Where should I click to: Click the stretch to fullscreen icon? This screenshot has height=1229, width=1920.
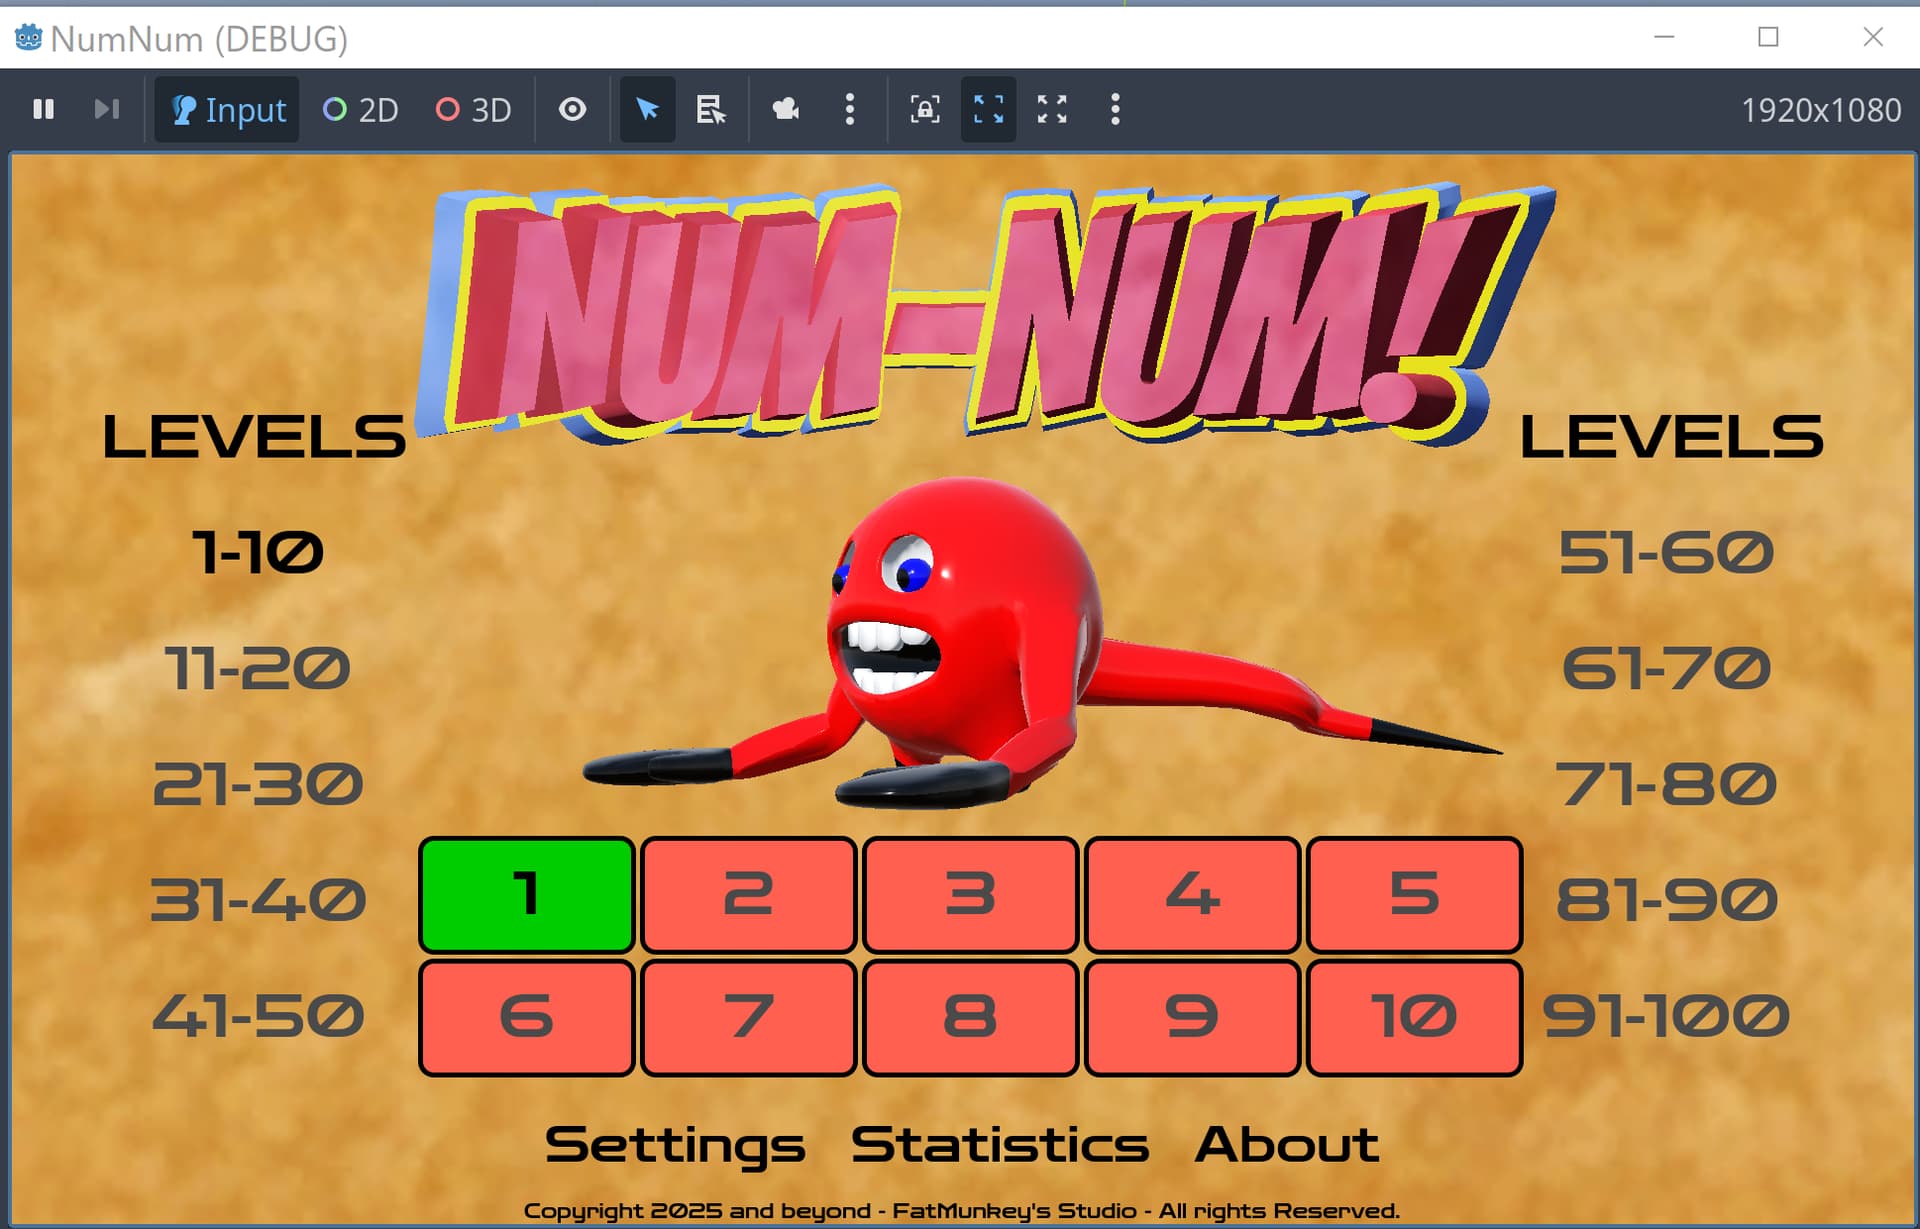[x=1052, y=109]
